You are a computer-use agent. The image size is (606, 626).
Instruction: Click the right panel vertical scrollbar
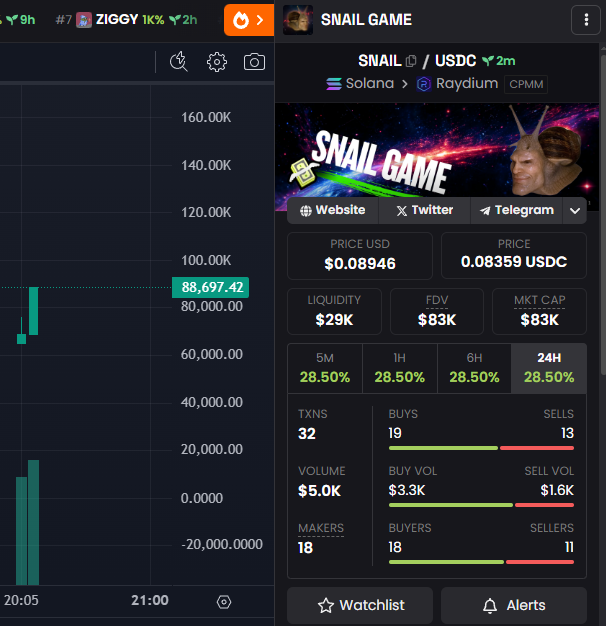(x=603, y=214)
